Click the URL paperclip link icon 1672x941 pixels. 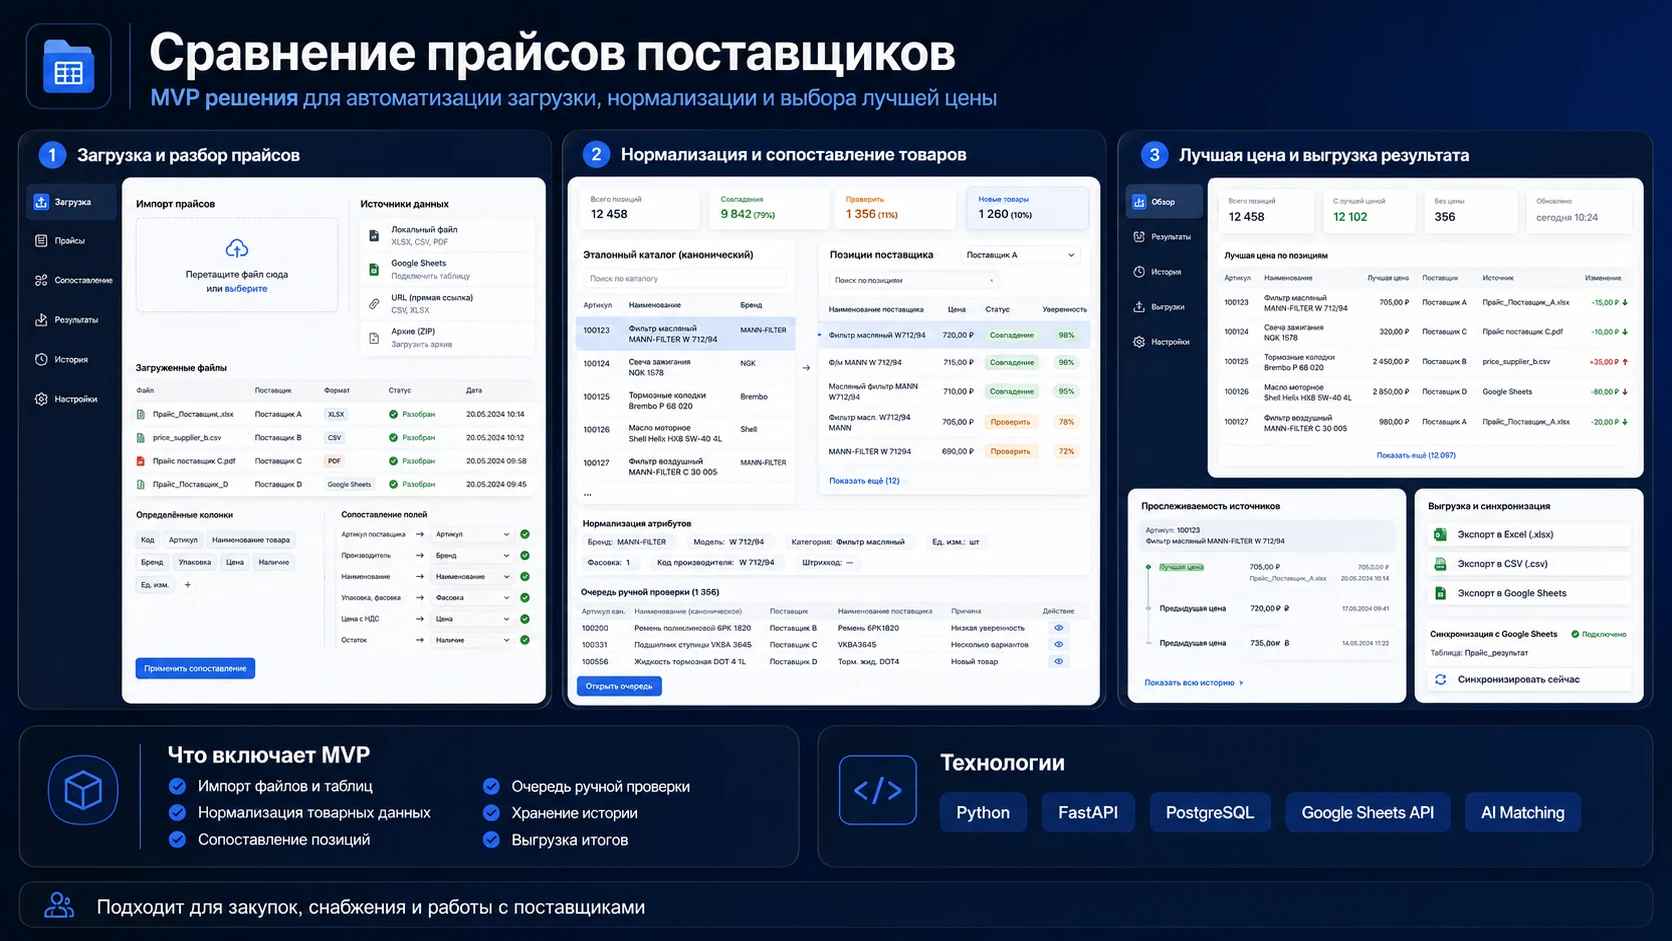[x=374, y=303]
